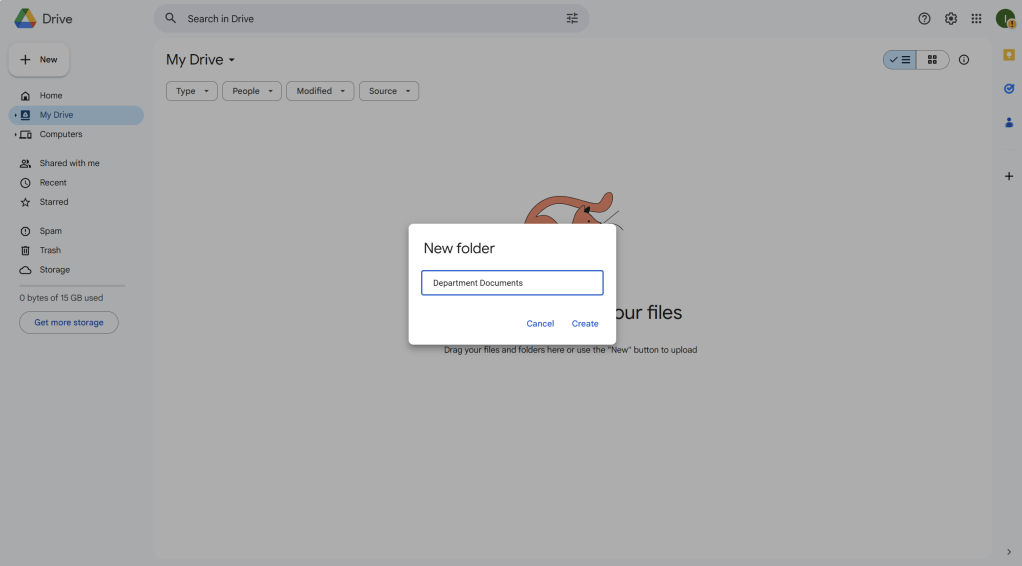Open the Google apps grid
Screen dimensions: 1022x566
pyautogui.click(x=976, y=18)
